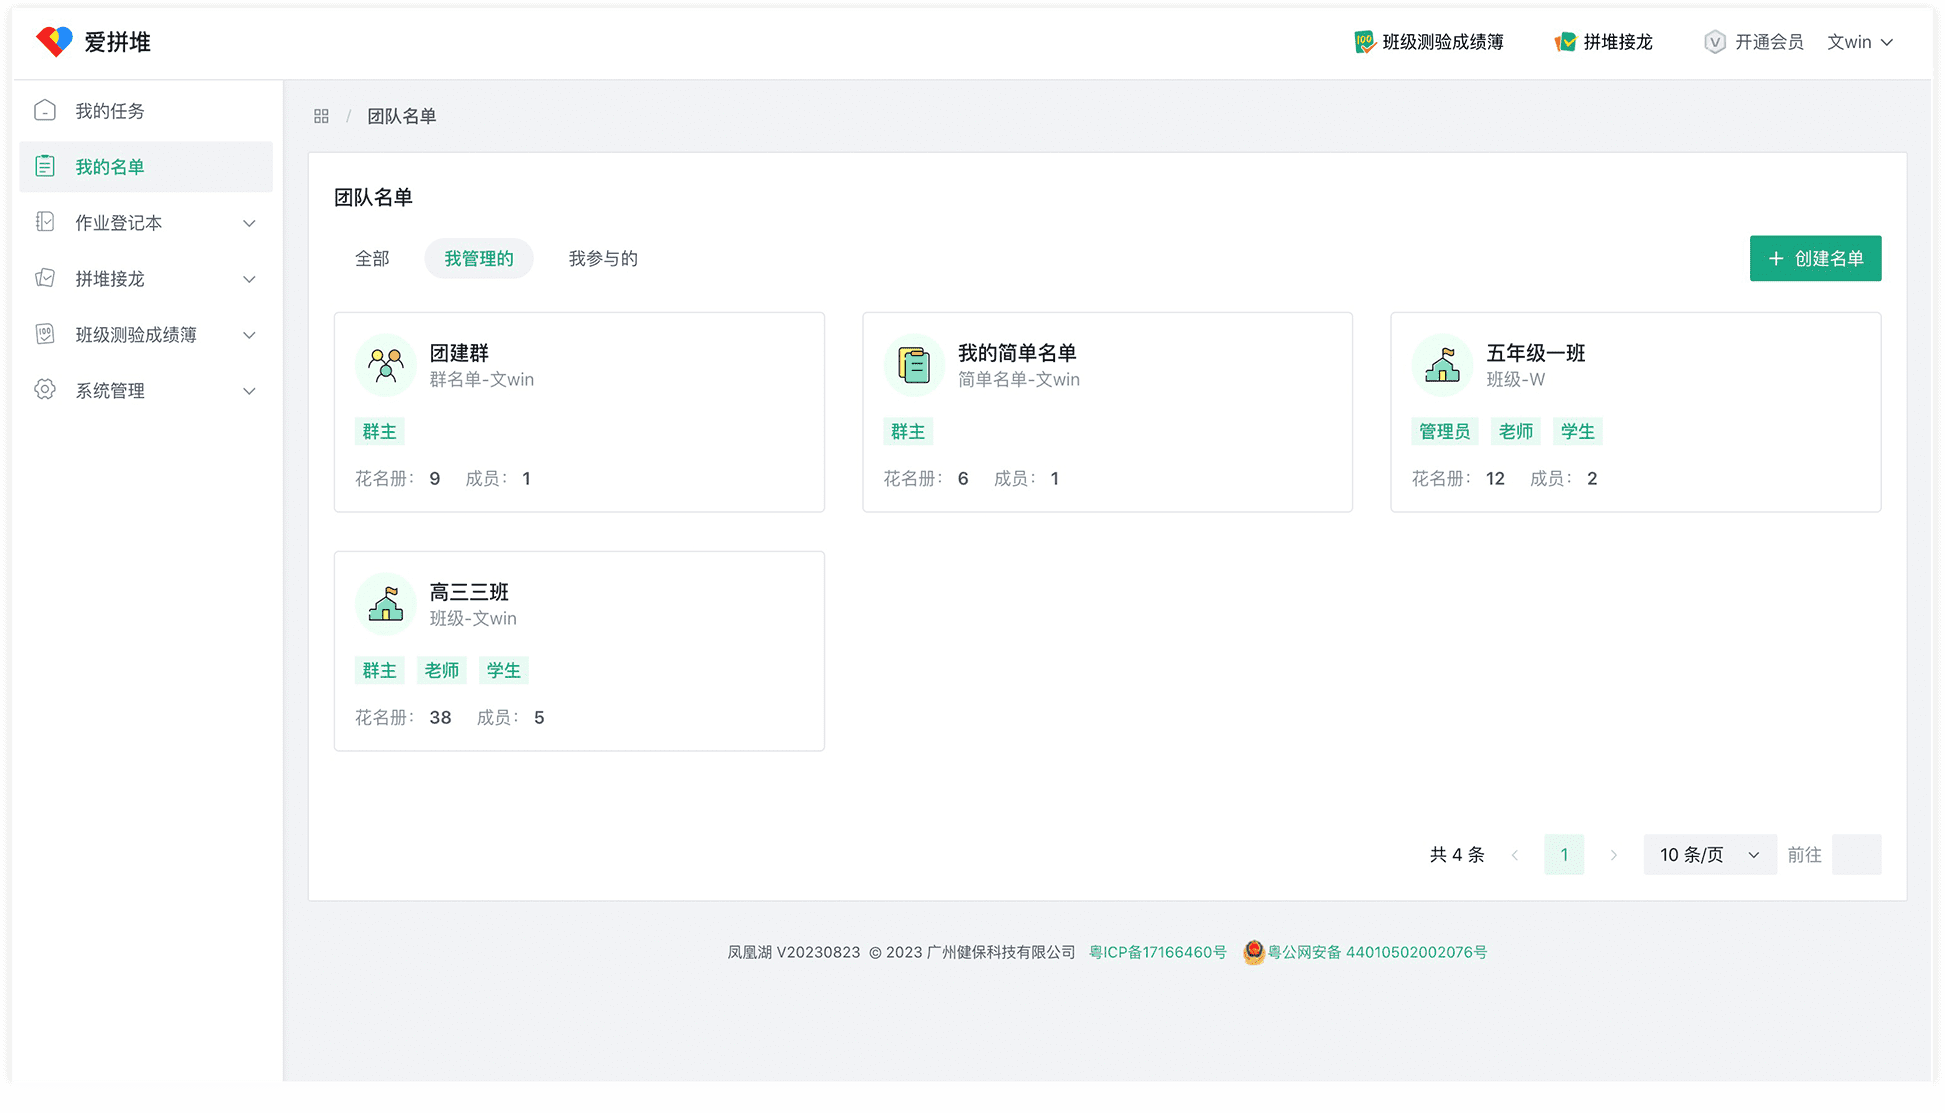Click the 前往 page number input field
Image resolution: width=1945 pixels, height=1113 pixels.
[x=1856, y=855]
